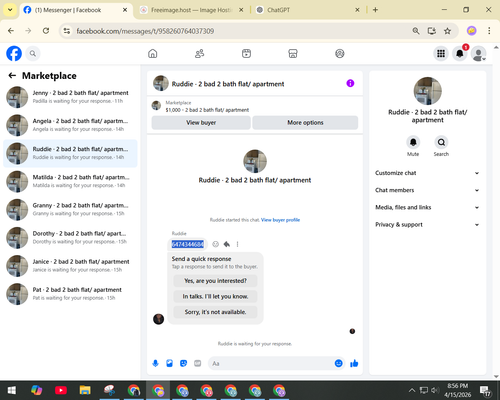Select the Messenger | Facebook tab
500x400 pixels.
(x=76, y=10)
